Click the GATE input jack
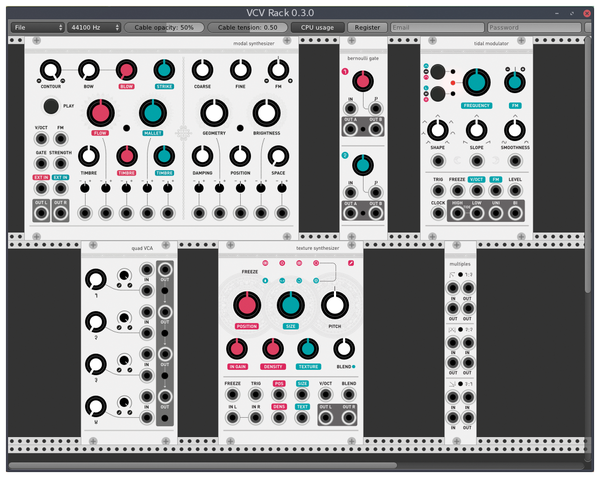The image size is (600, 478). [x=41, y=164]
